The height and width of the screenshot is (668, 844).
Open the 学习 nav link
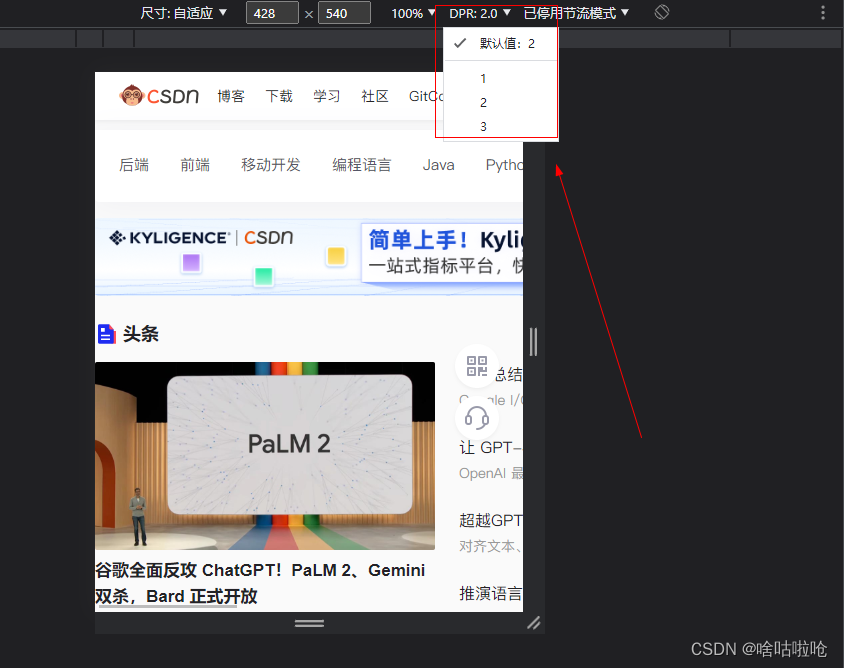327,96
